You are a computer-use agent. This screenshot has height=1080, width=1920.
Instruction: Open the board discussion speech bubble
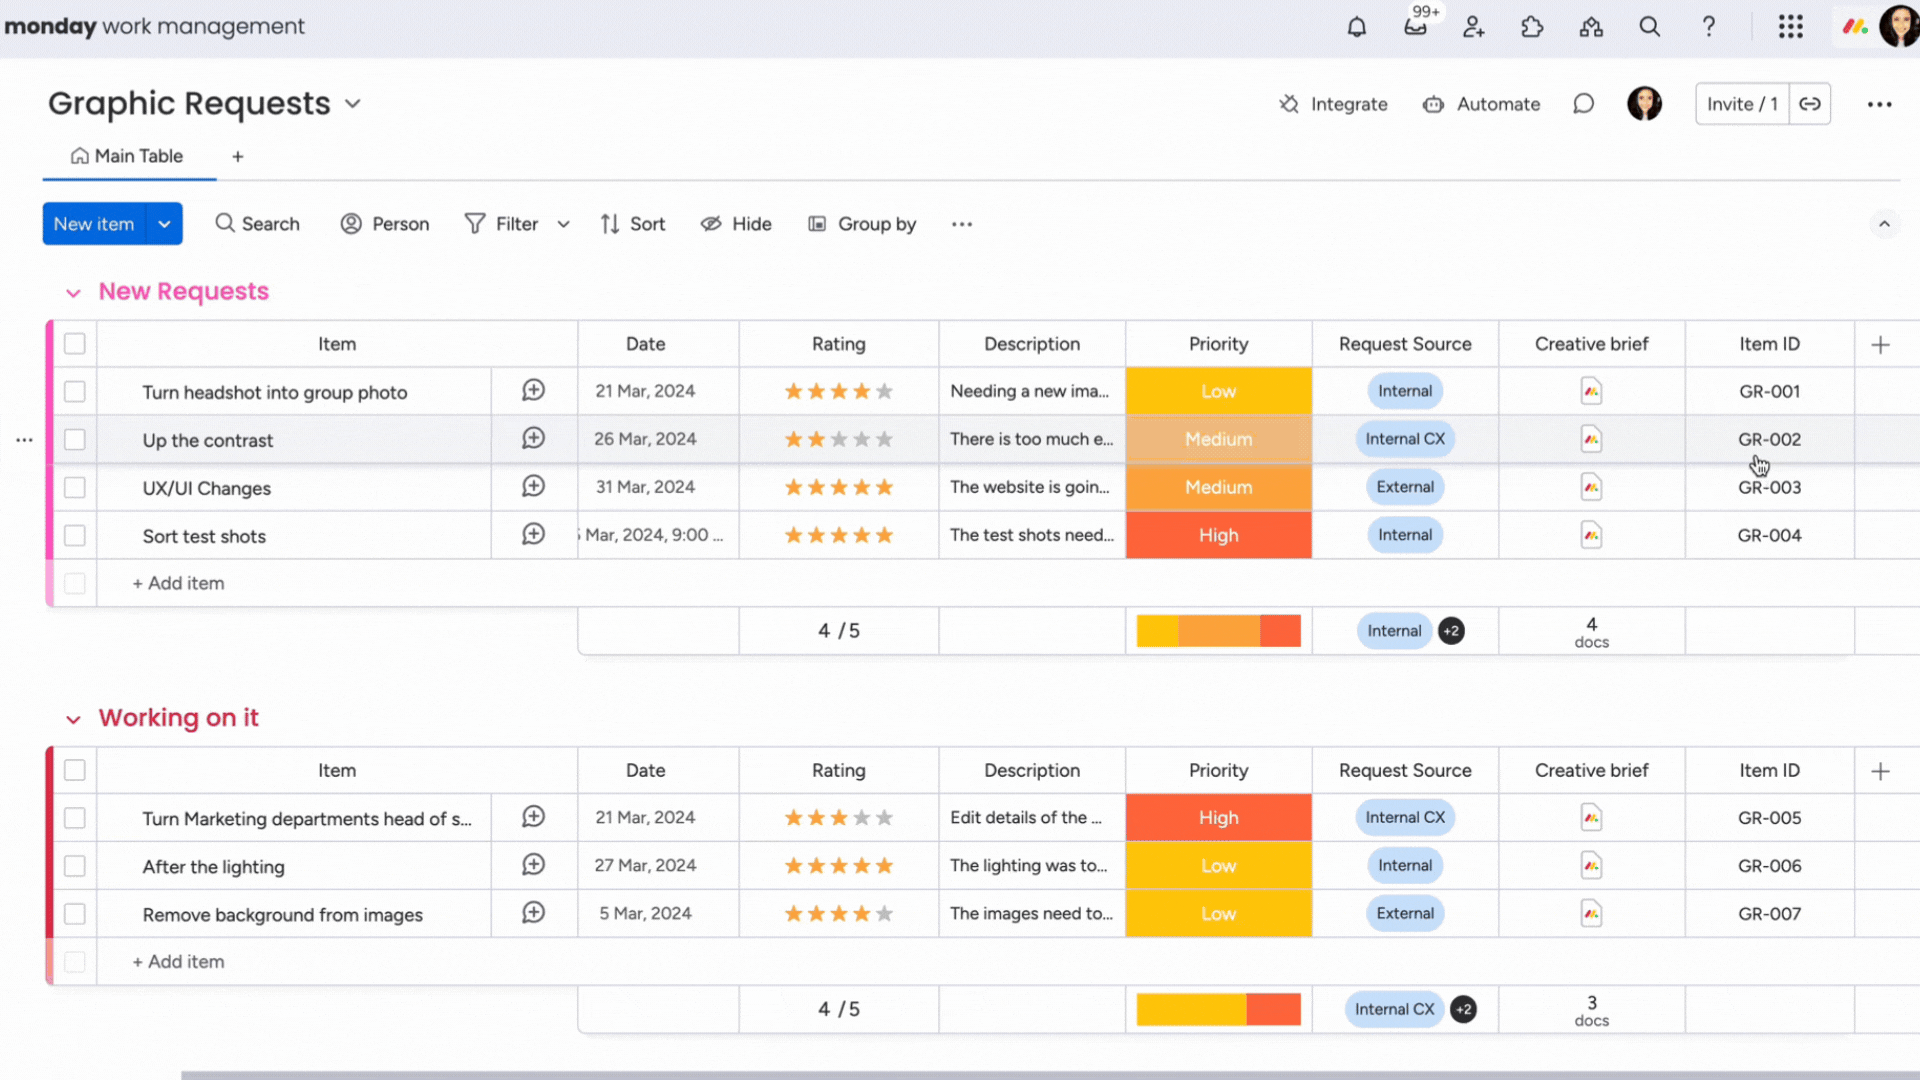(1583, 104)
